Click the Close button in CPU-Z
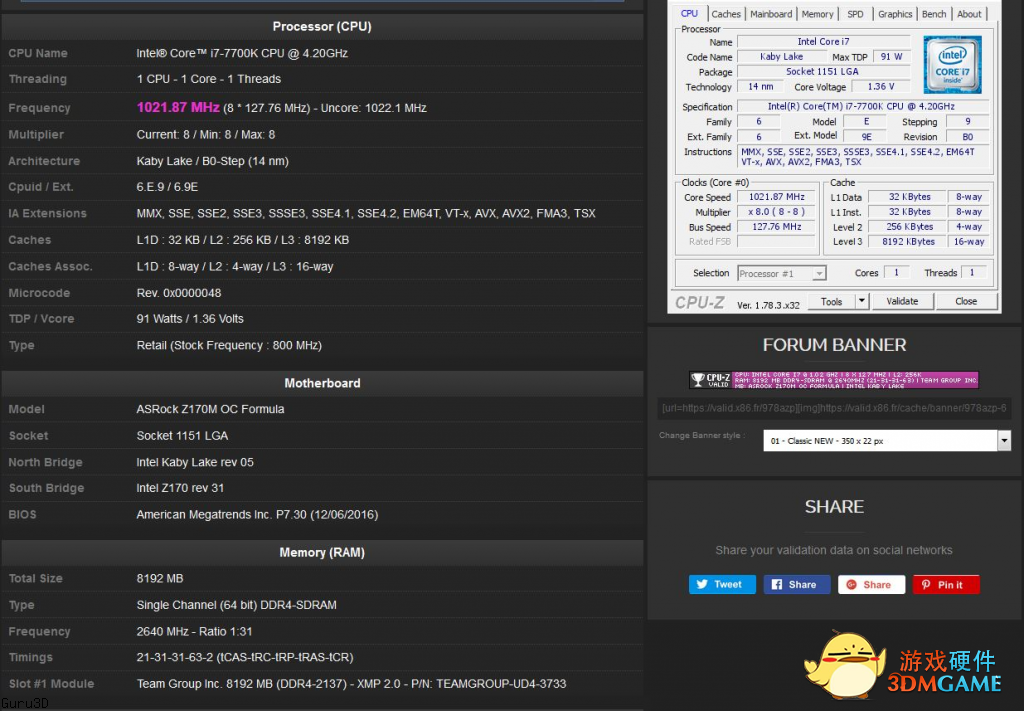 pos(966,302)
